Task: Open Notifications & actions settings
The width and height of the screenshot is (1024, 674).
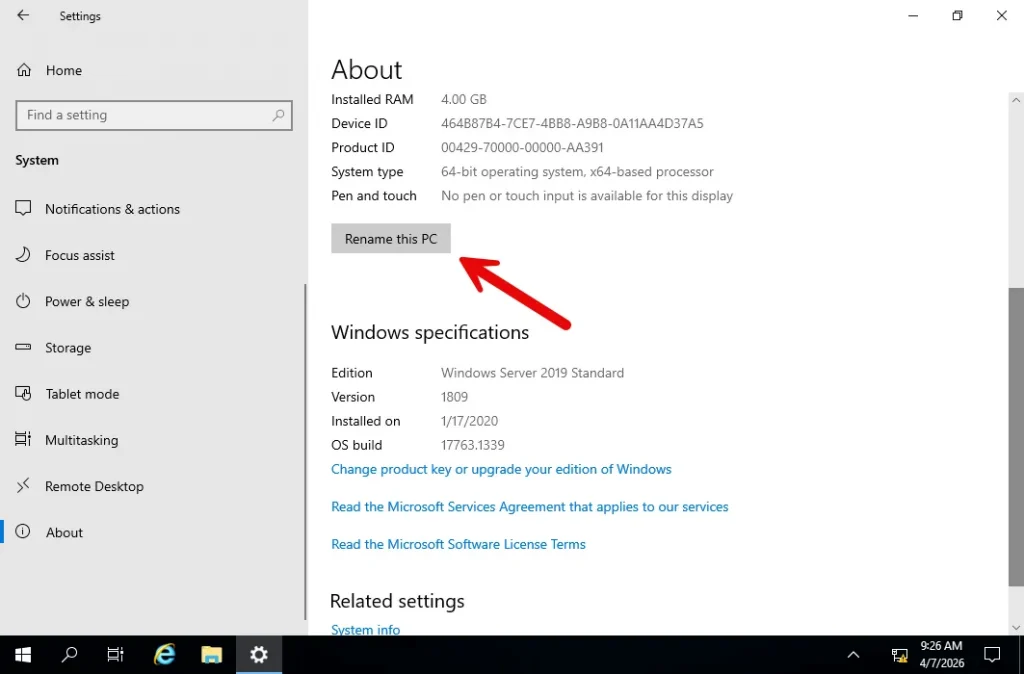Action: tap(112, 209)
